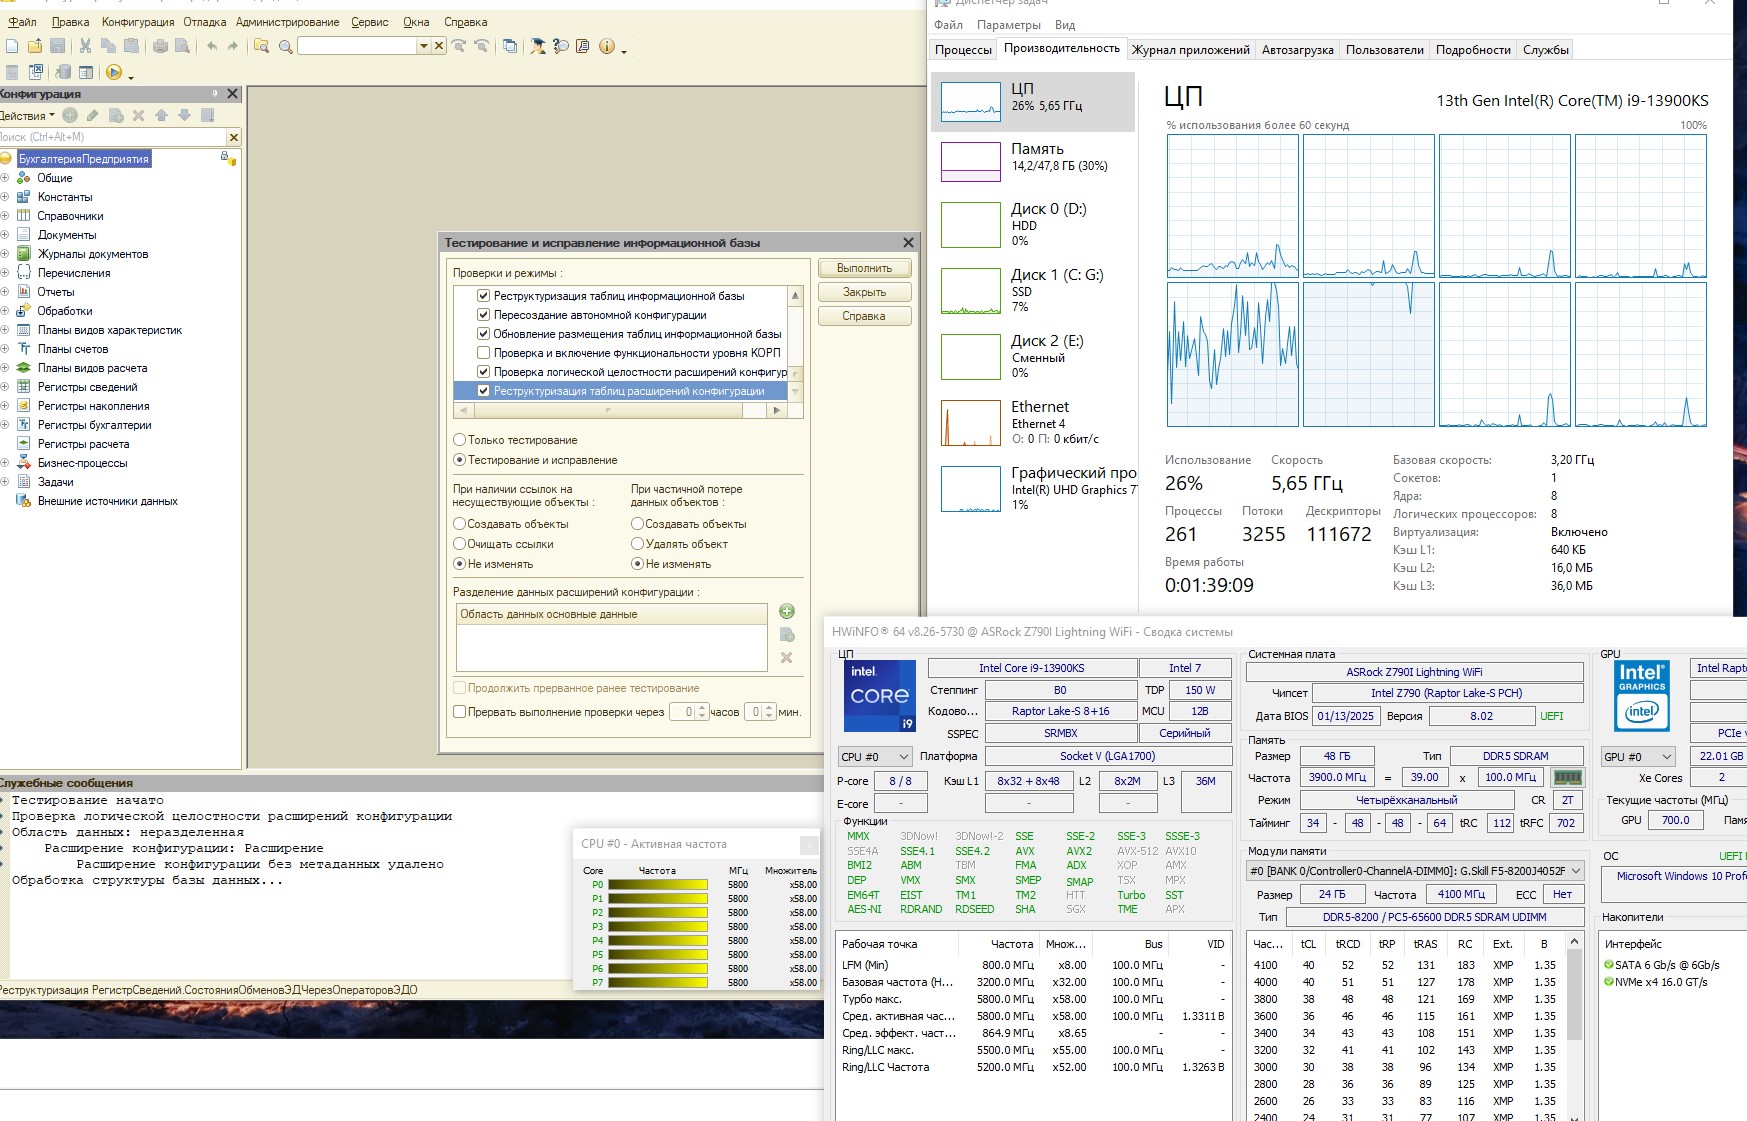This screenshot has height=1121, width=1747.
Task: Select the "Только тестирование" radio button
Action: click(460, 440)
